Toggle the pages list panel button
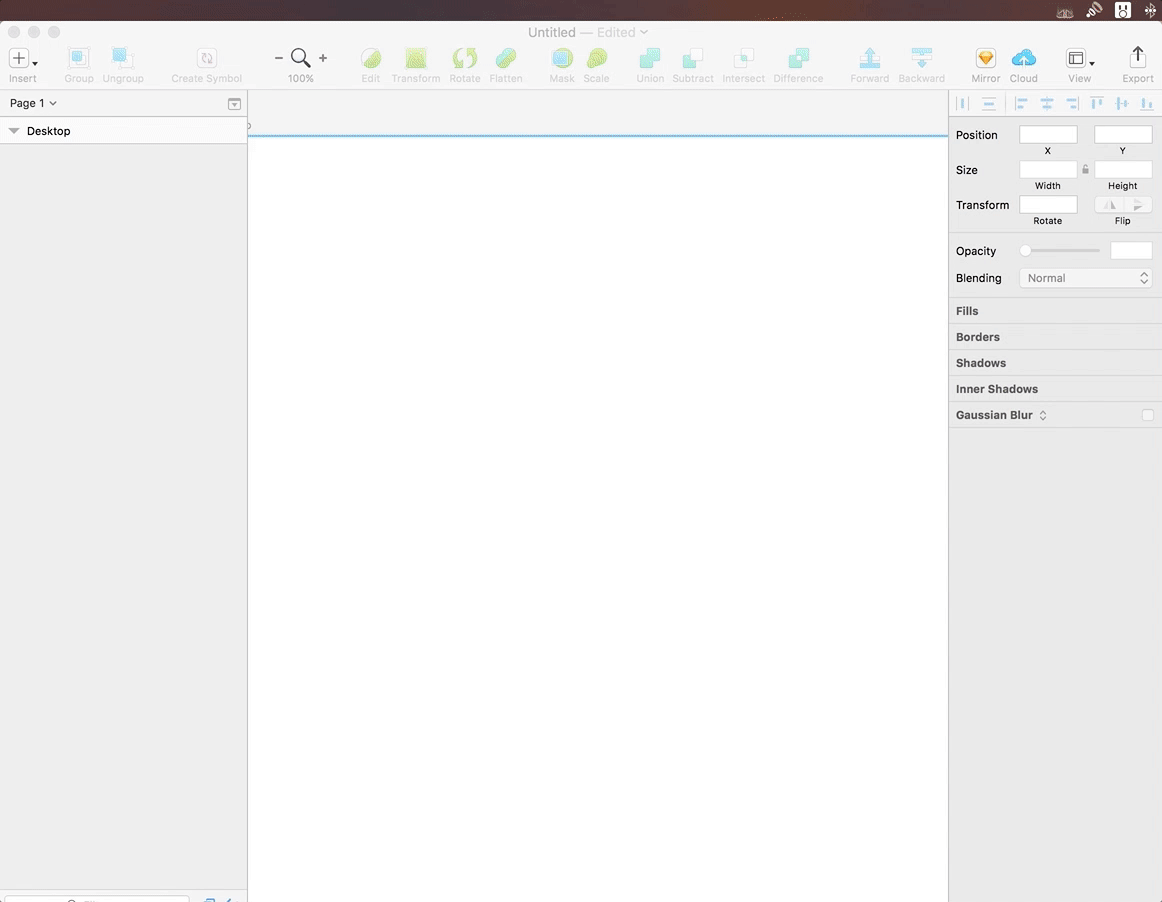 (x=234, y=104)
